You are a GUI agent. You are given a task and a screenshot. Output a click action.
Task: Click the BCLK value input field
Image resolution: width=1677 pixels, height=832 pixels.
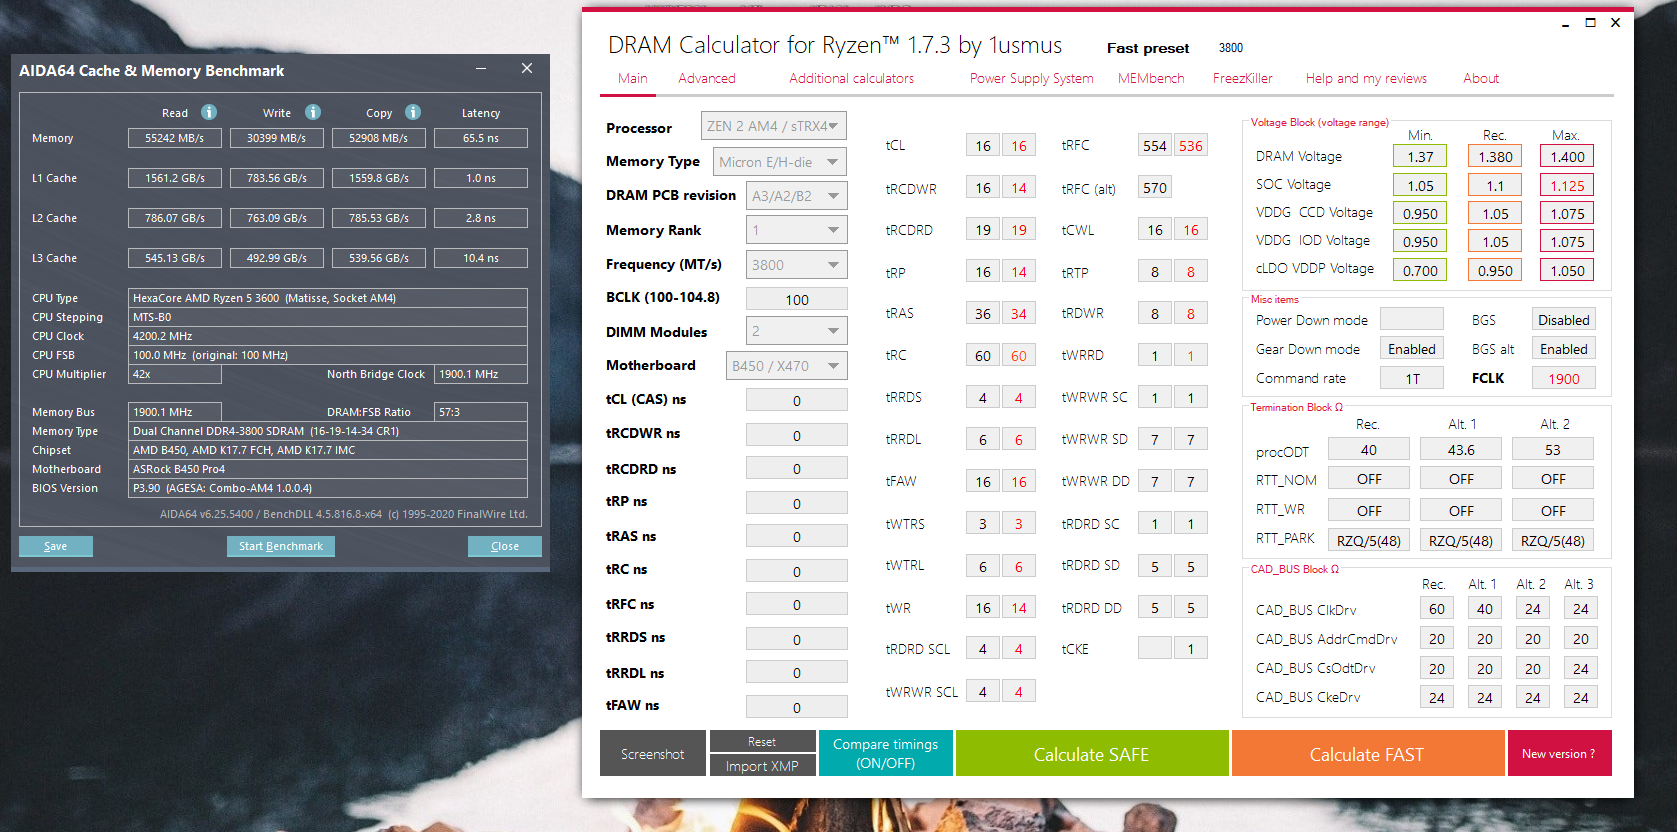click(797, 300)
